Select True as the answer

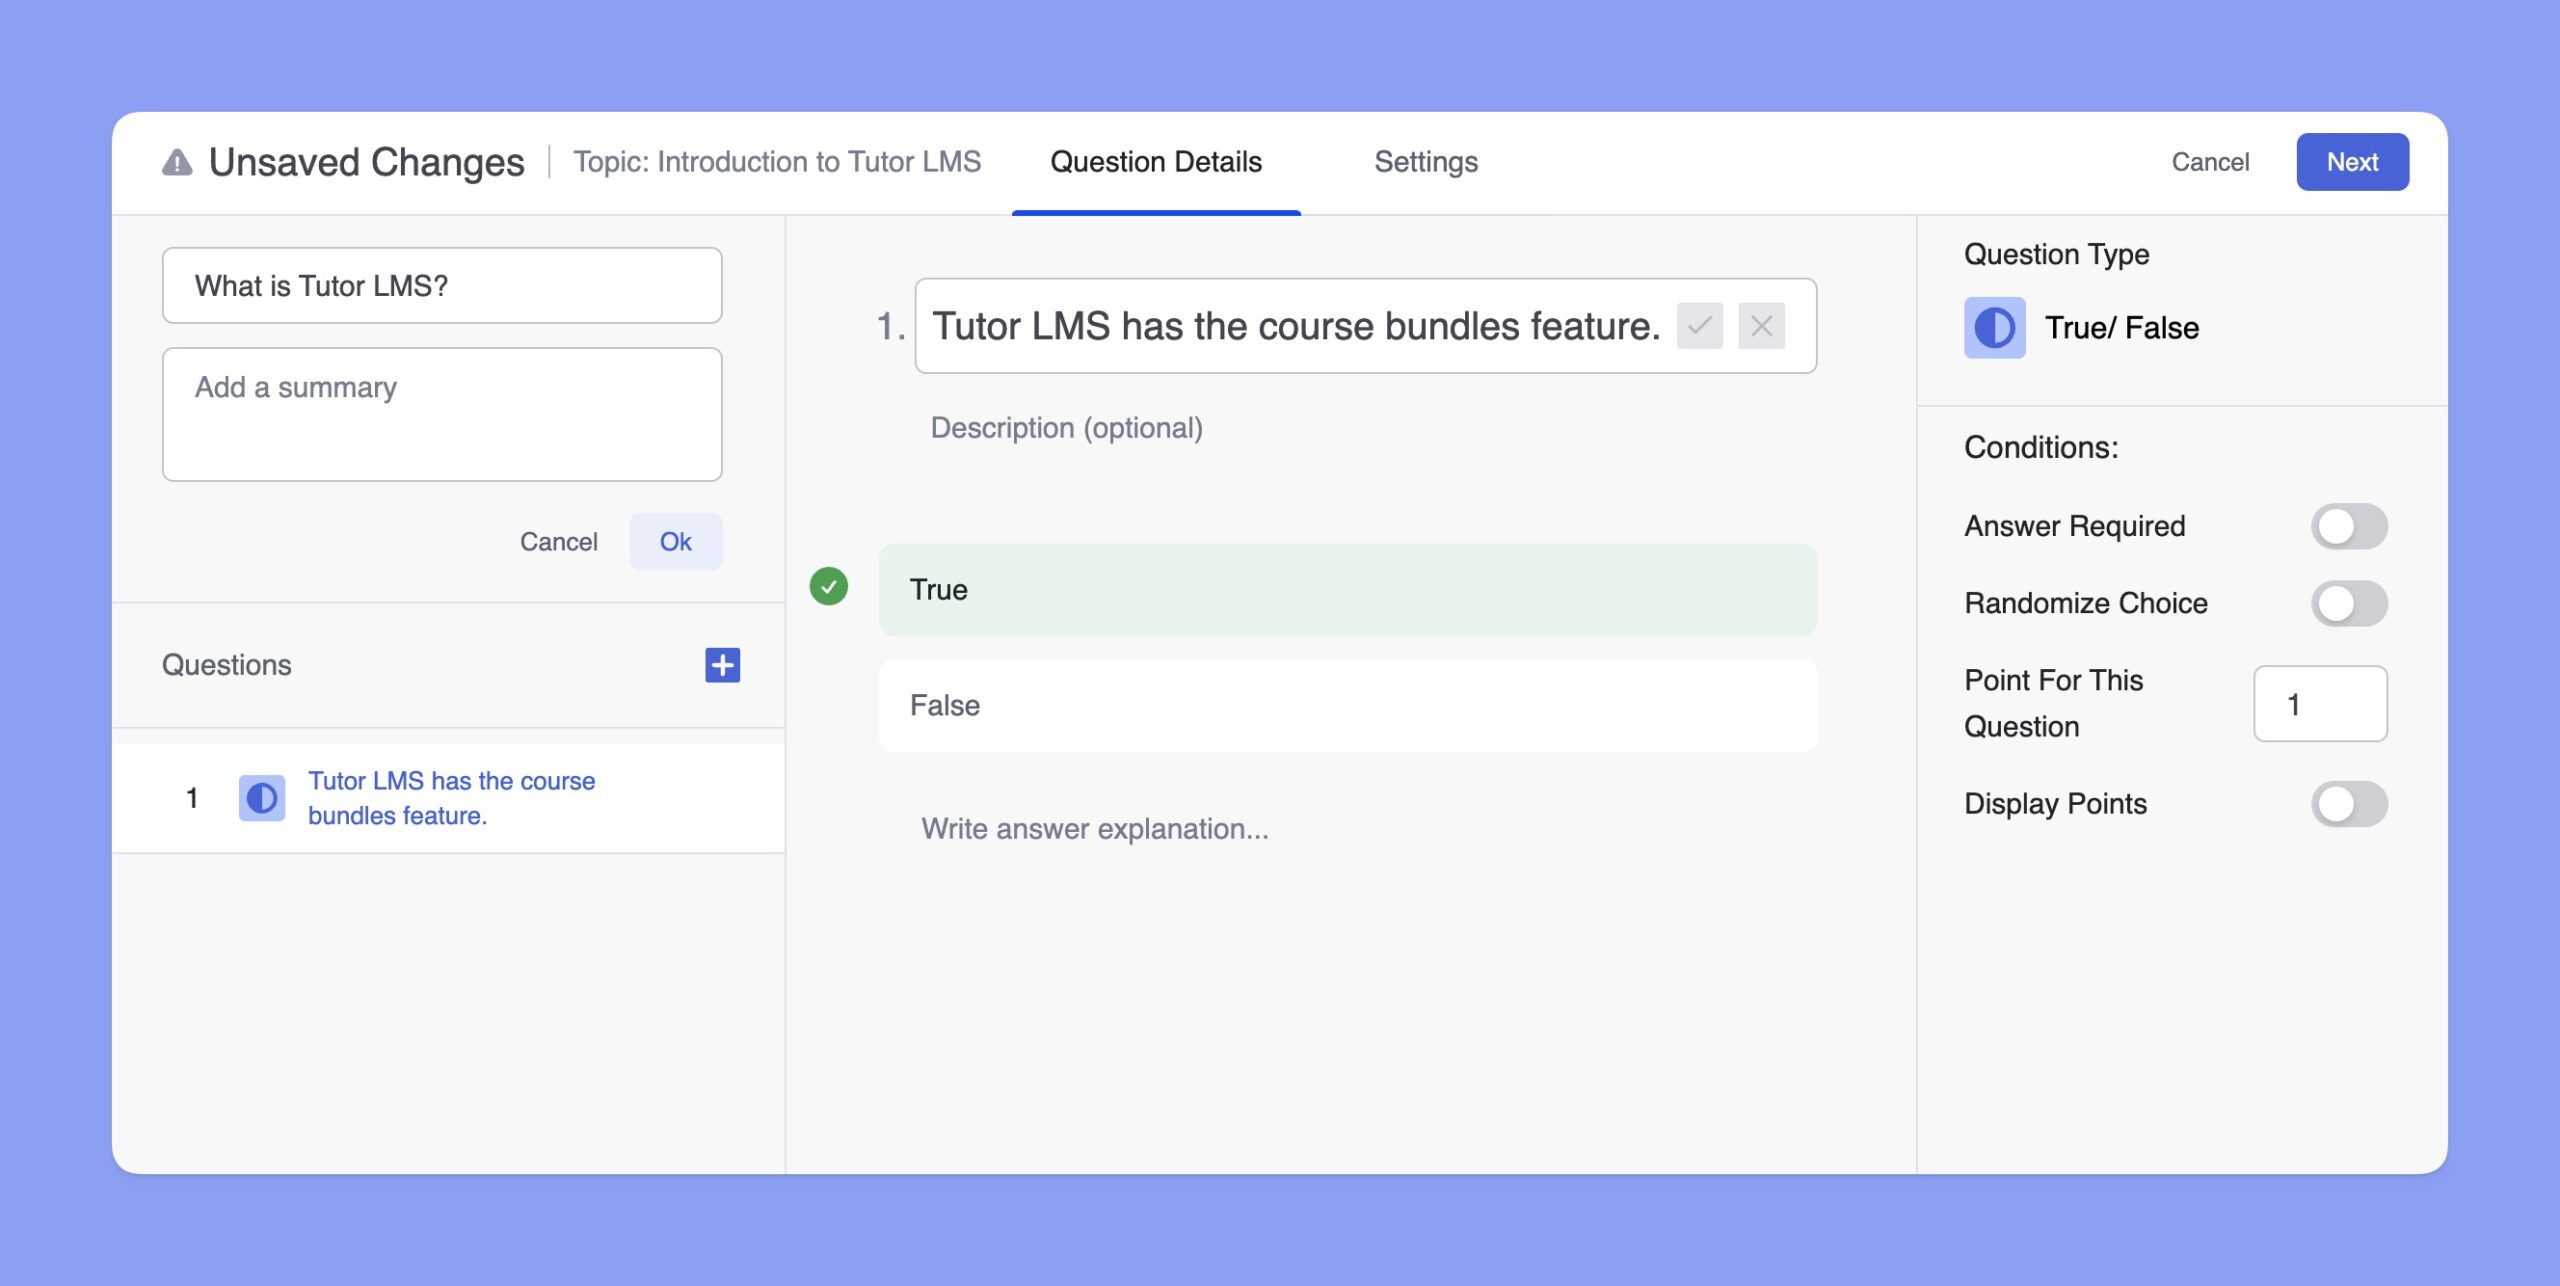tap(1347, 590)
